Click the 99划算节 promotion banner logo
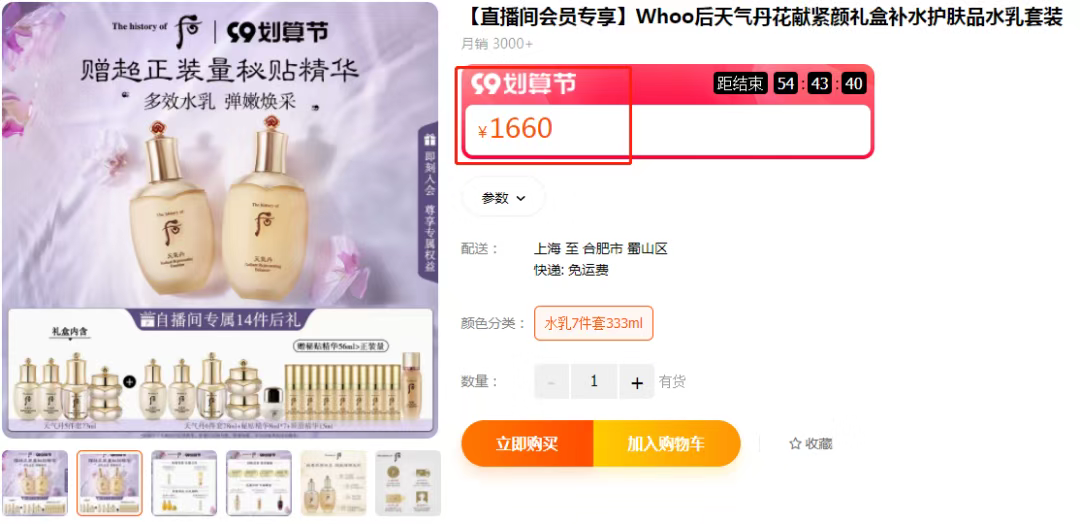Screen dimensions: 1080x524 pos(523,84)
